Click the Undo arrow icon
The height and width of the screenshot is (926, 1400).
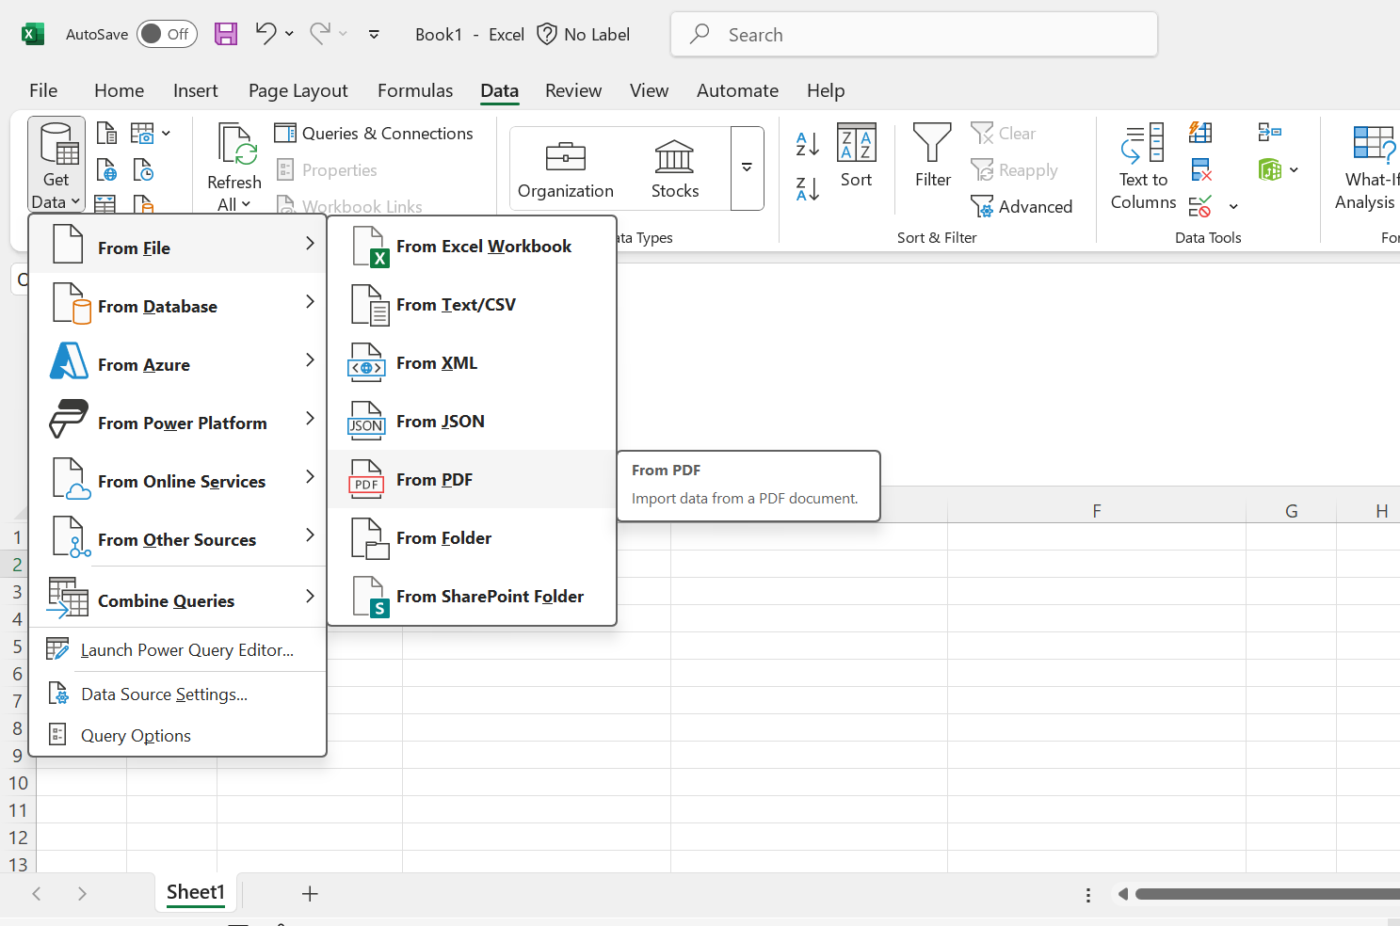coord(265,34)
